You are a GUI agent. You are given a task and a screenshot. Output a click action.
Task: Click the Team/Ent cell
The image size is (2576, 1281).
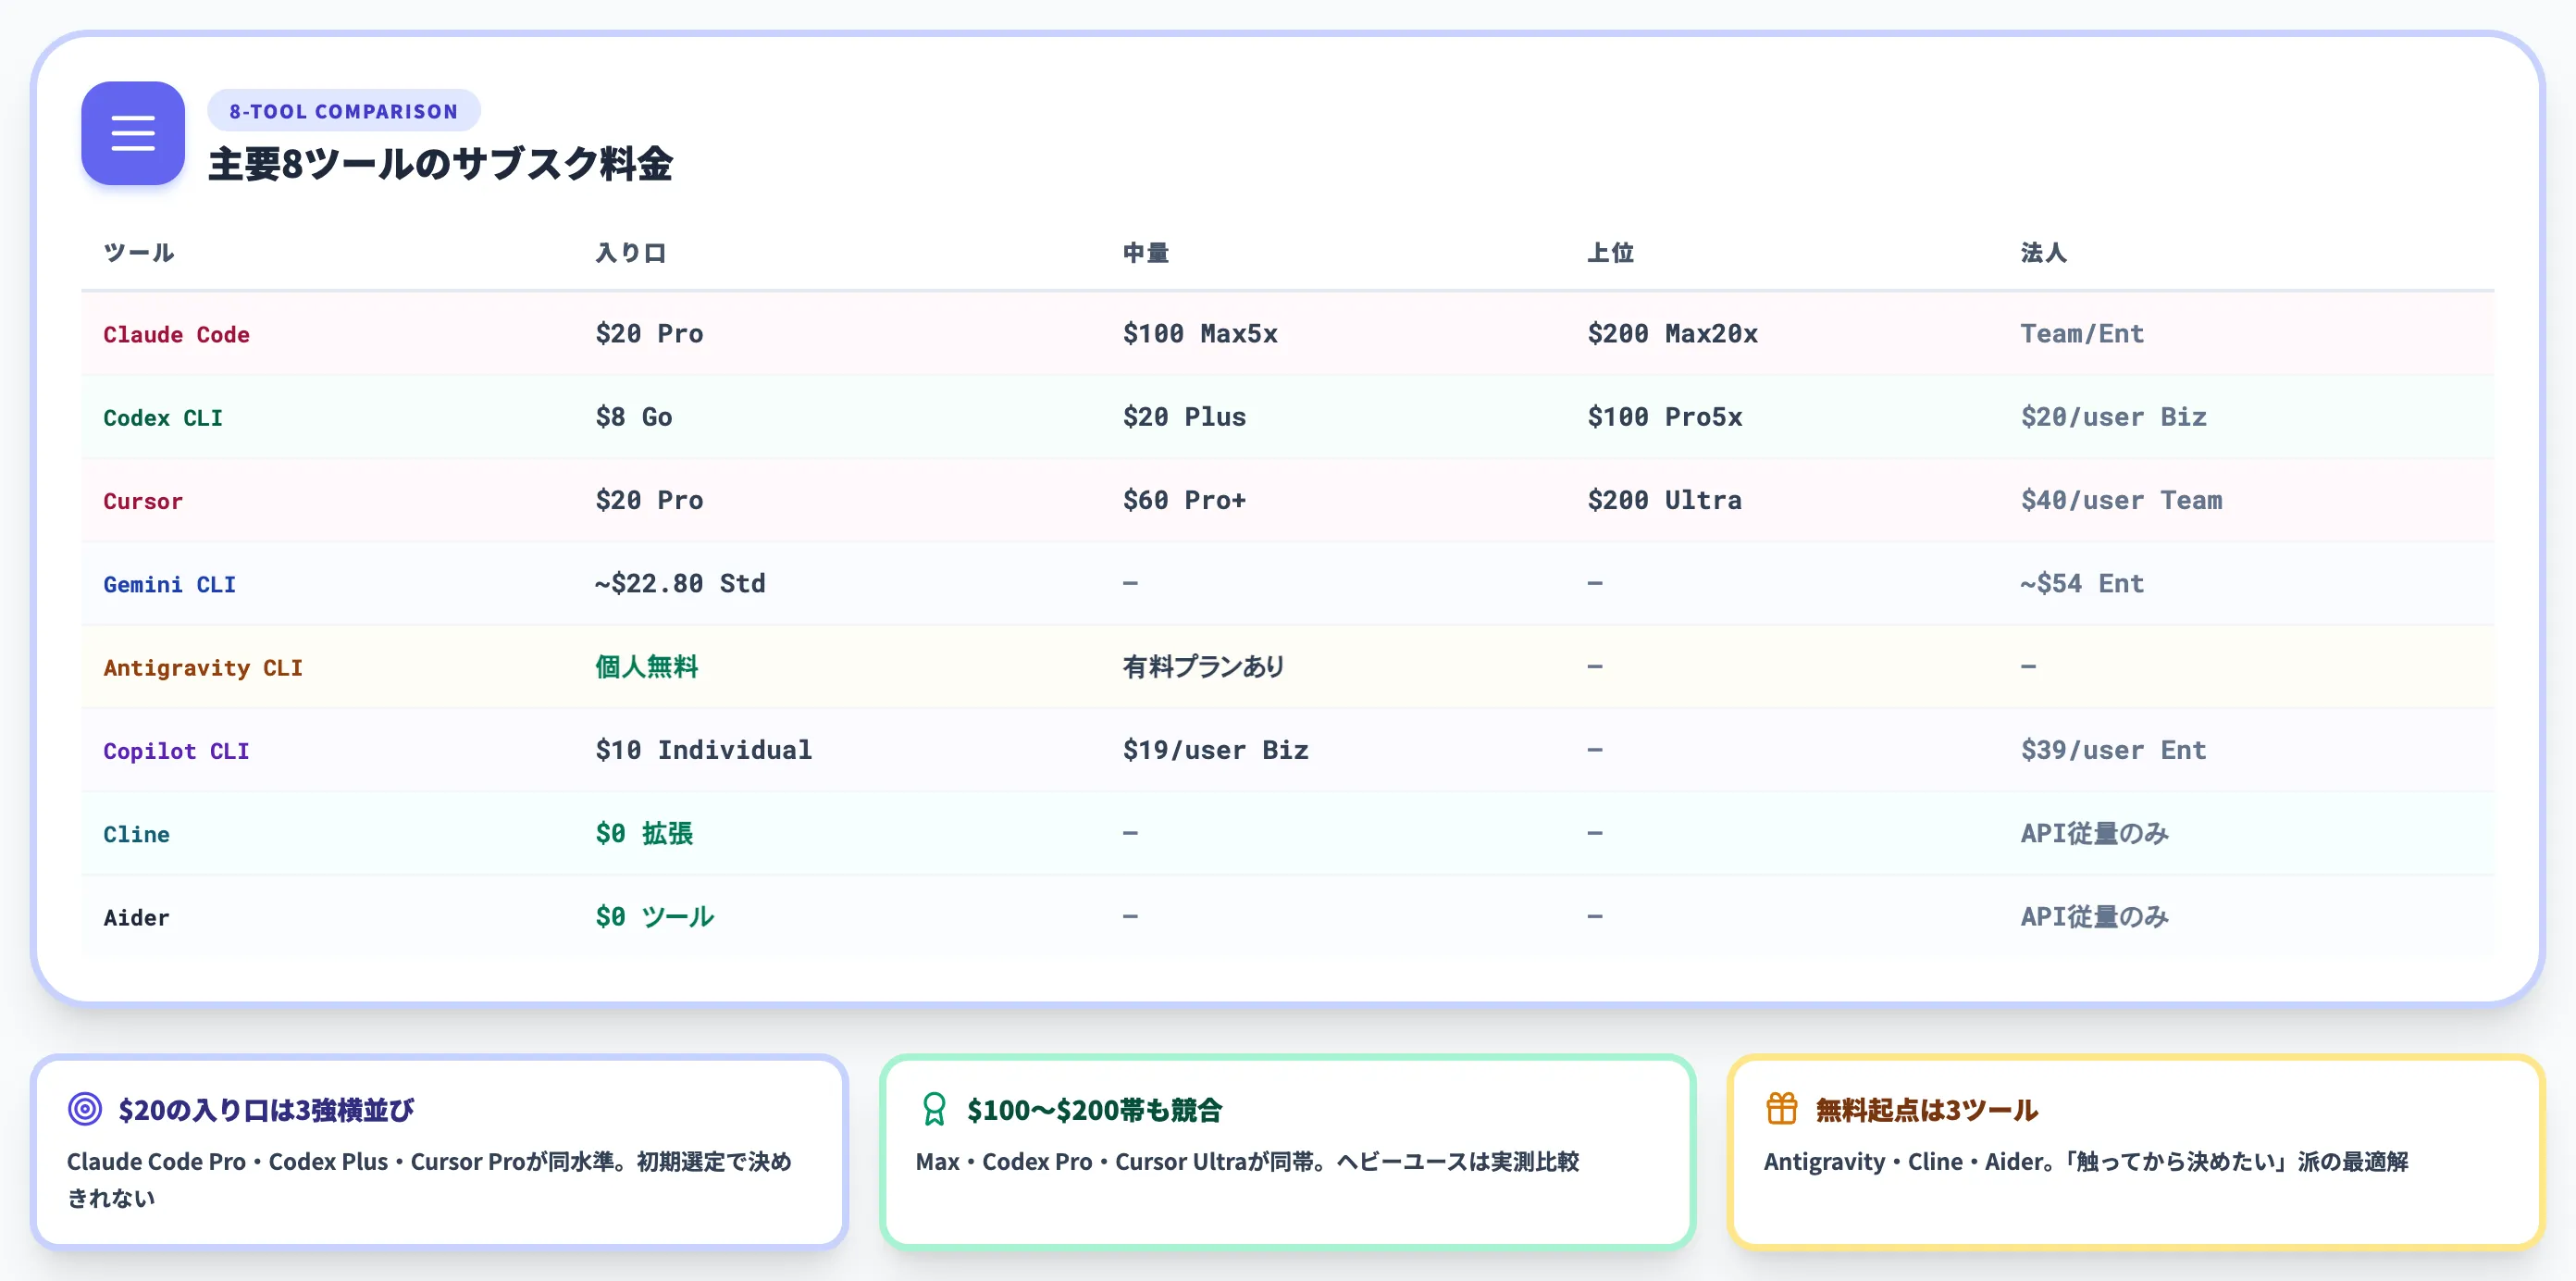point(2082,334)
